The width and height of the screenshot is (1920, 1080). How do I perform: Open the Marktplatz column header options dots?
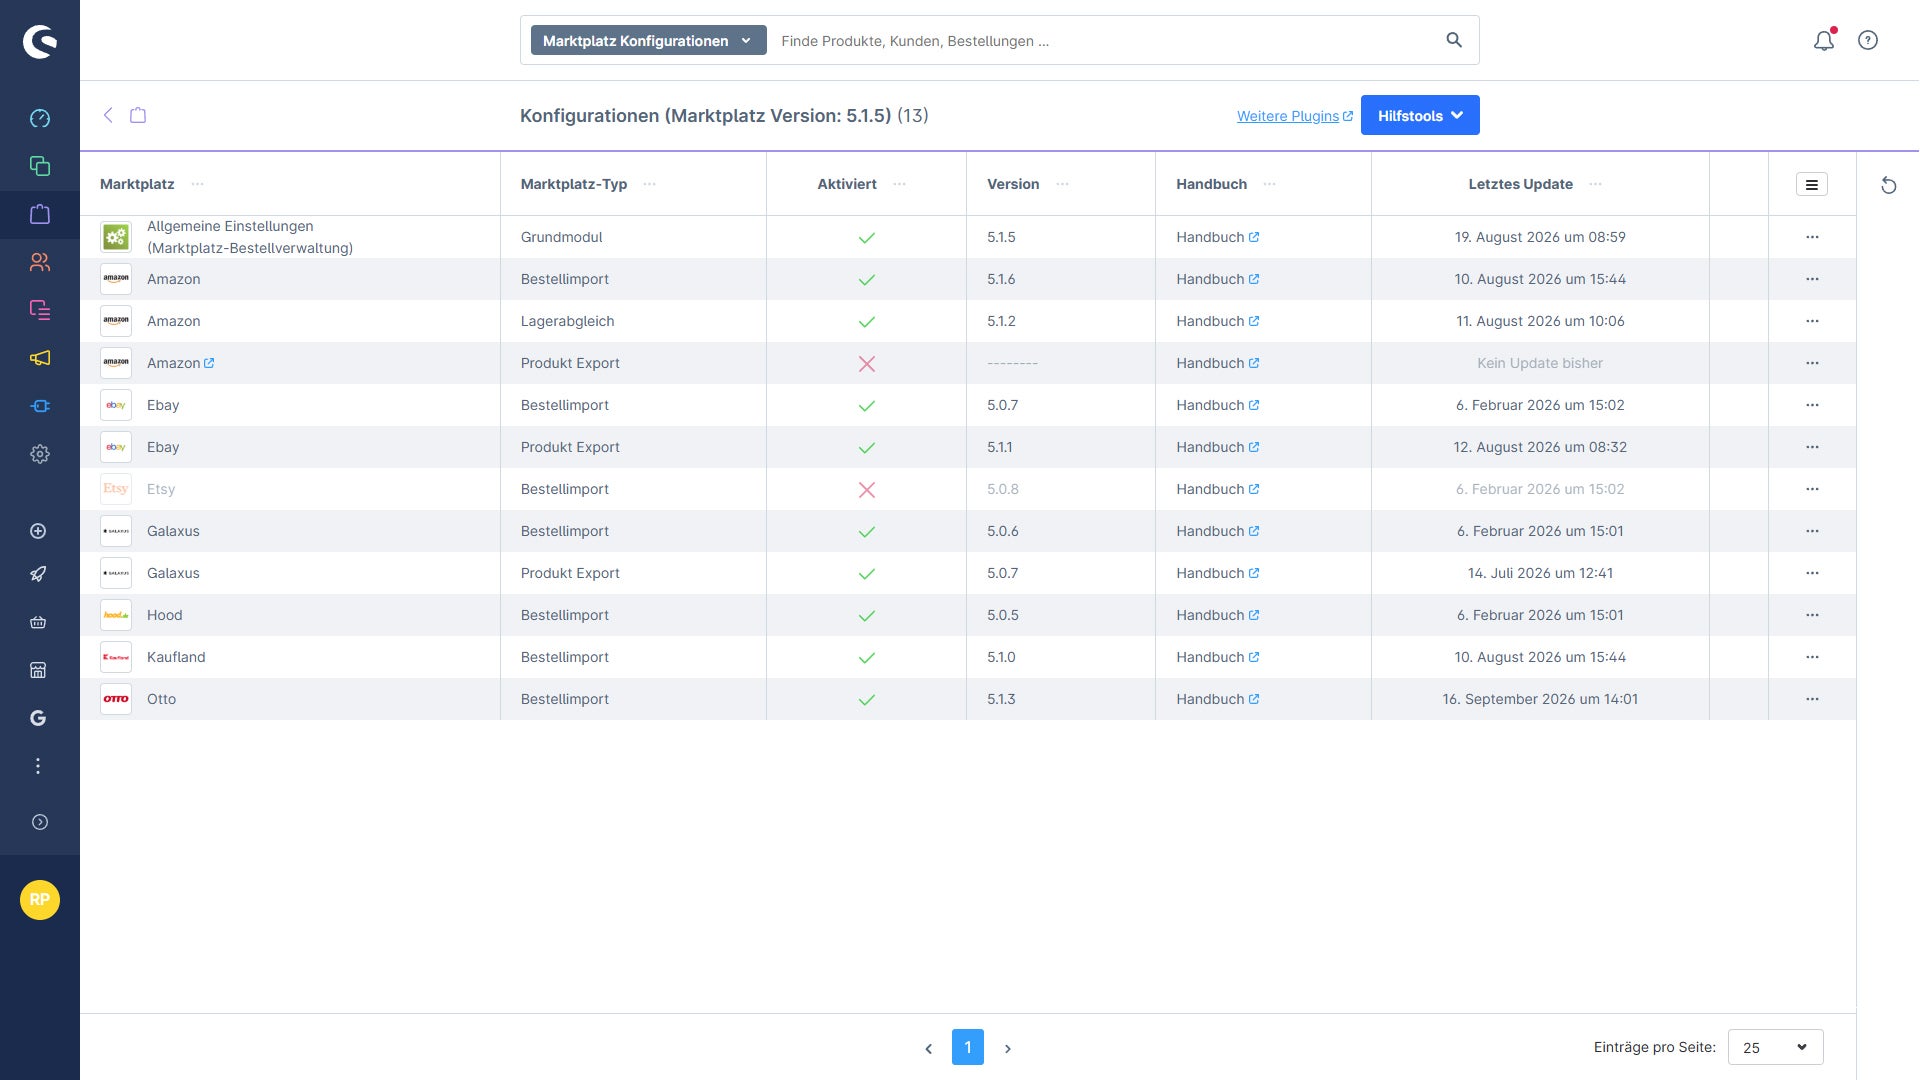point(198,184)
